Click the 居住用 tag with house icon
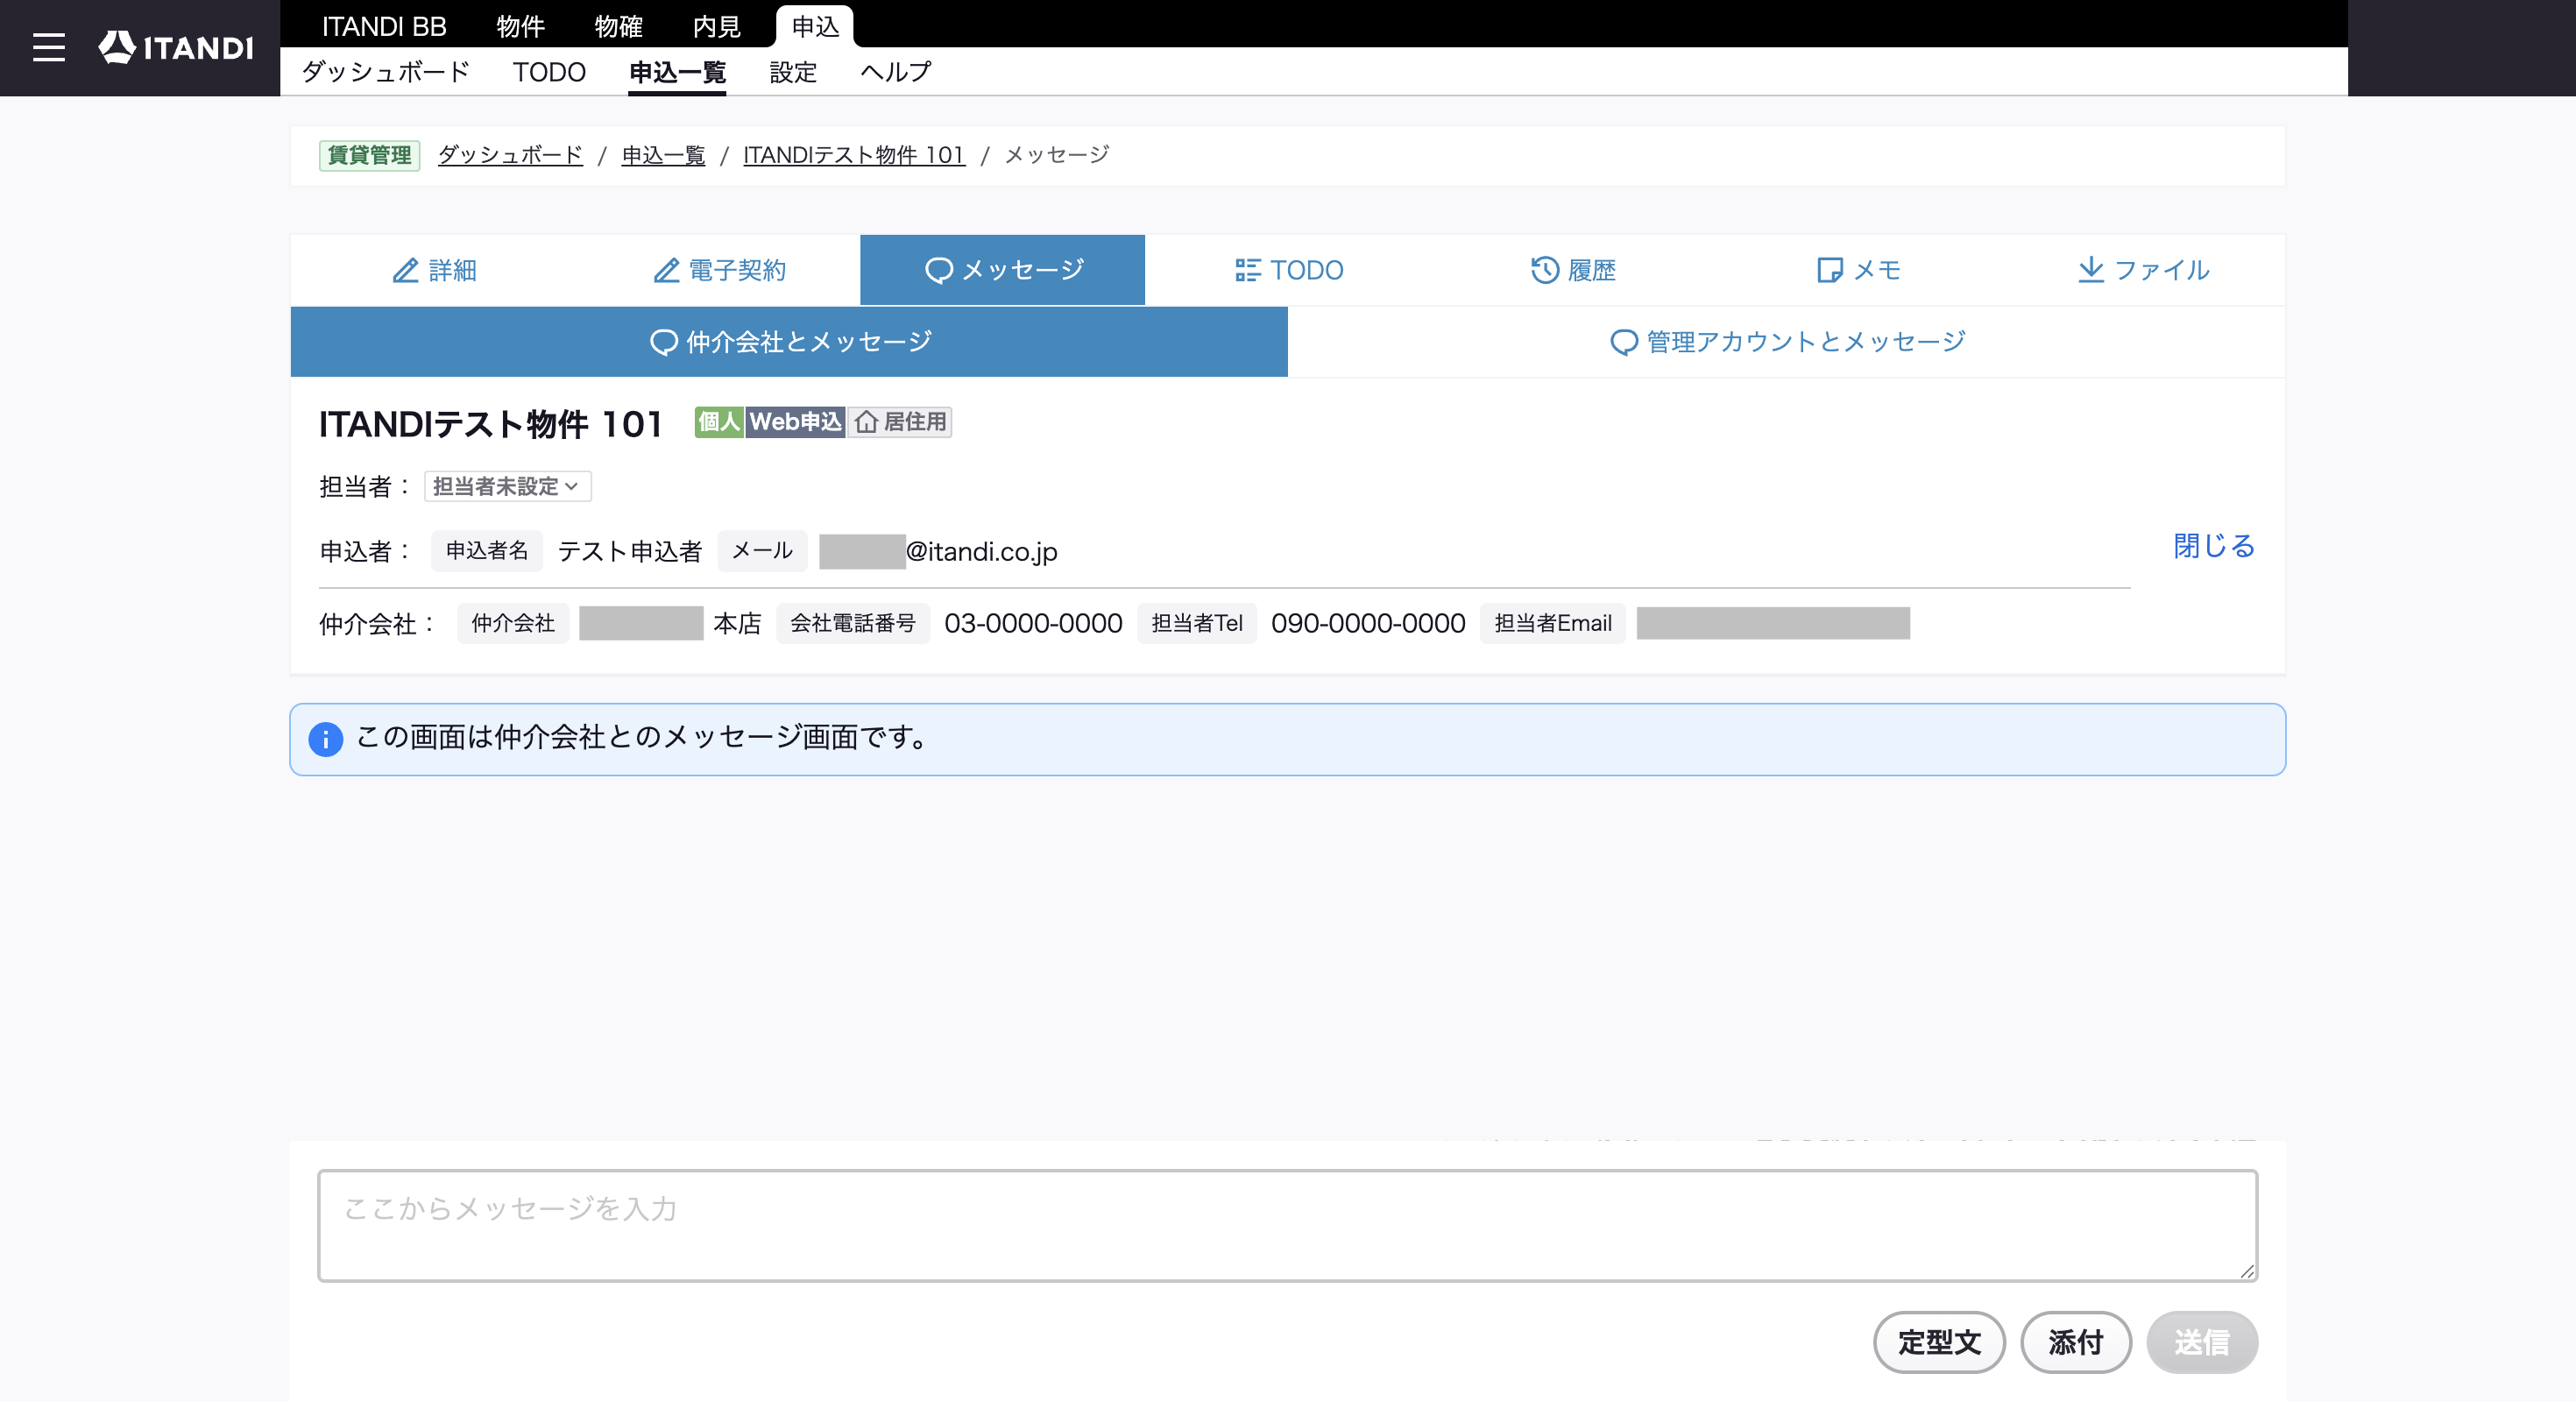Viewport: 2576px width, 1402px height. click(x=900, y=422)
